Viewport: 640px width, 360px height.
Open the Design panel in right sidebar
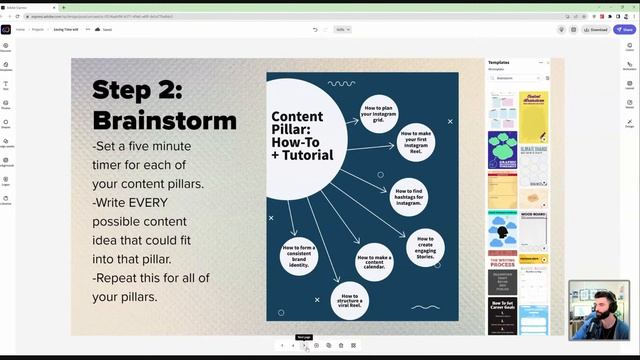pyautogui.click(x=630, y=123)
